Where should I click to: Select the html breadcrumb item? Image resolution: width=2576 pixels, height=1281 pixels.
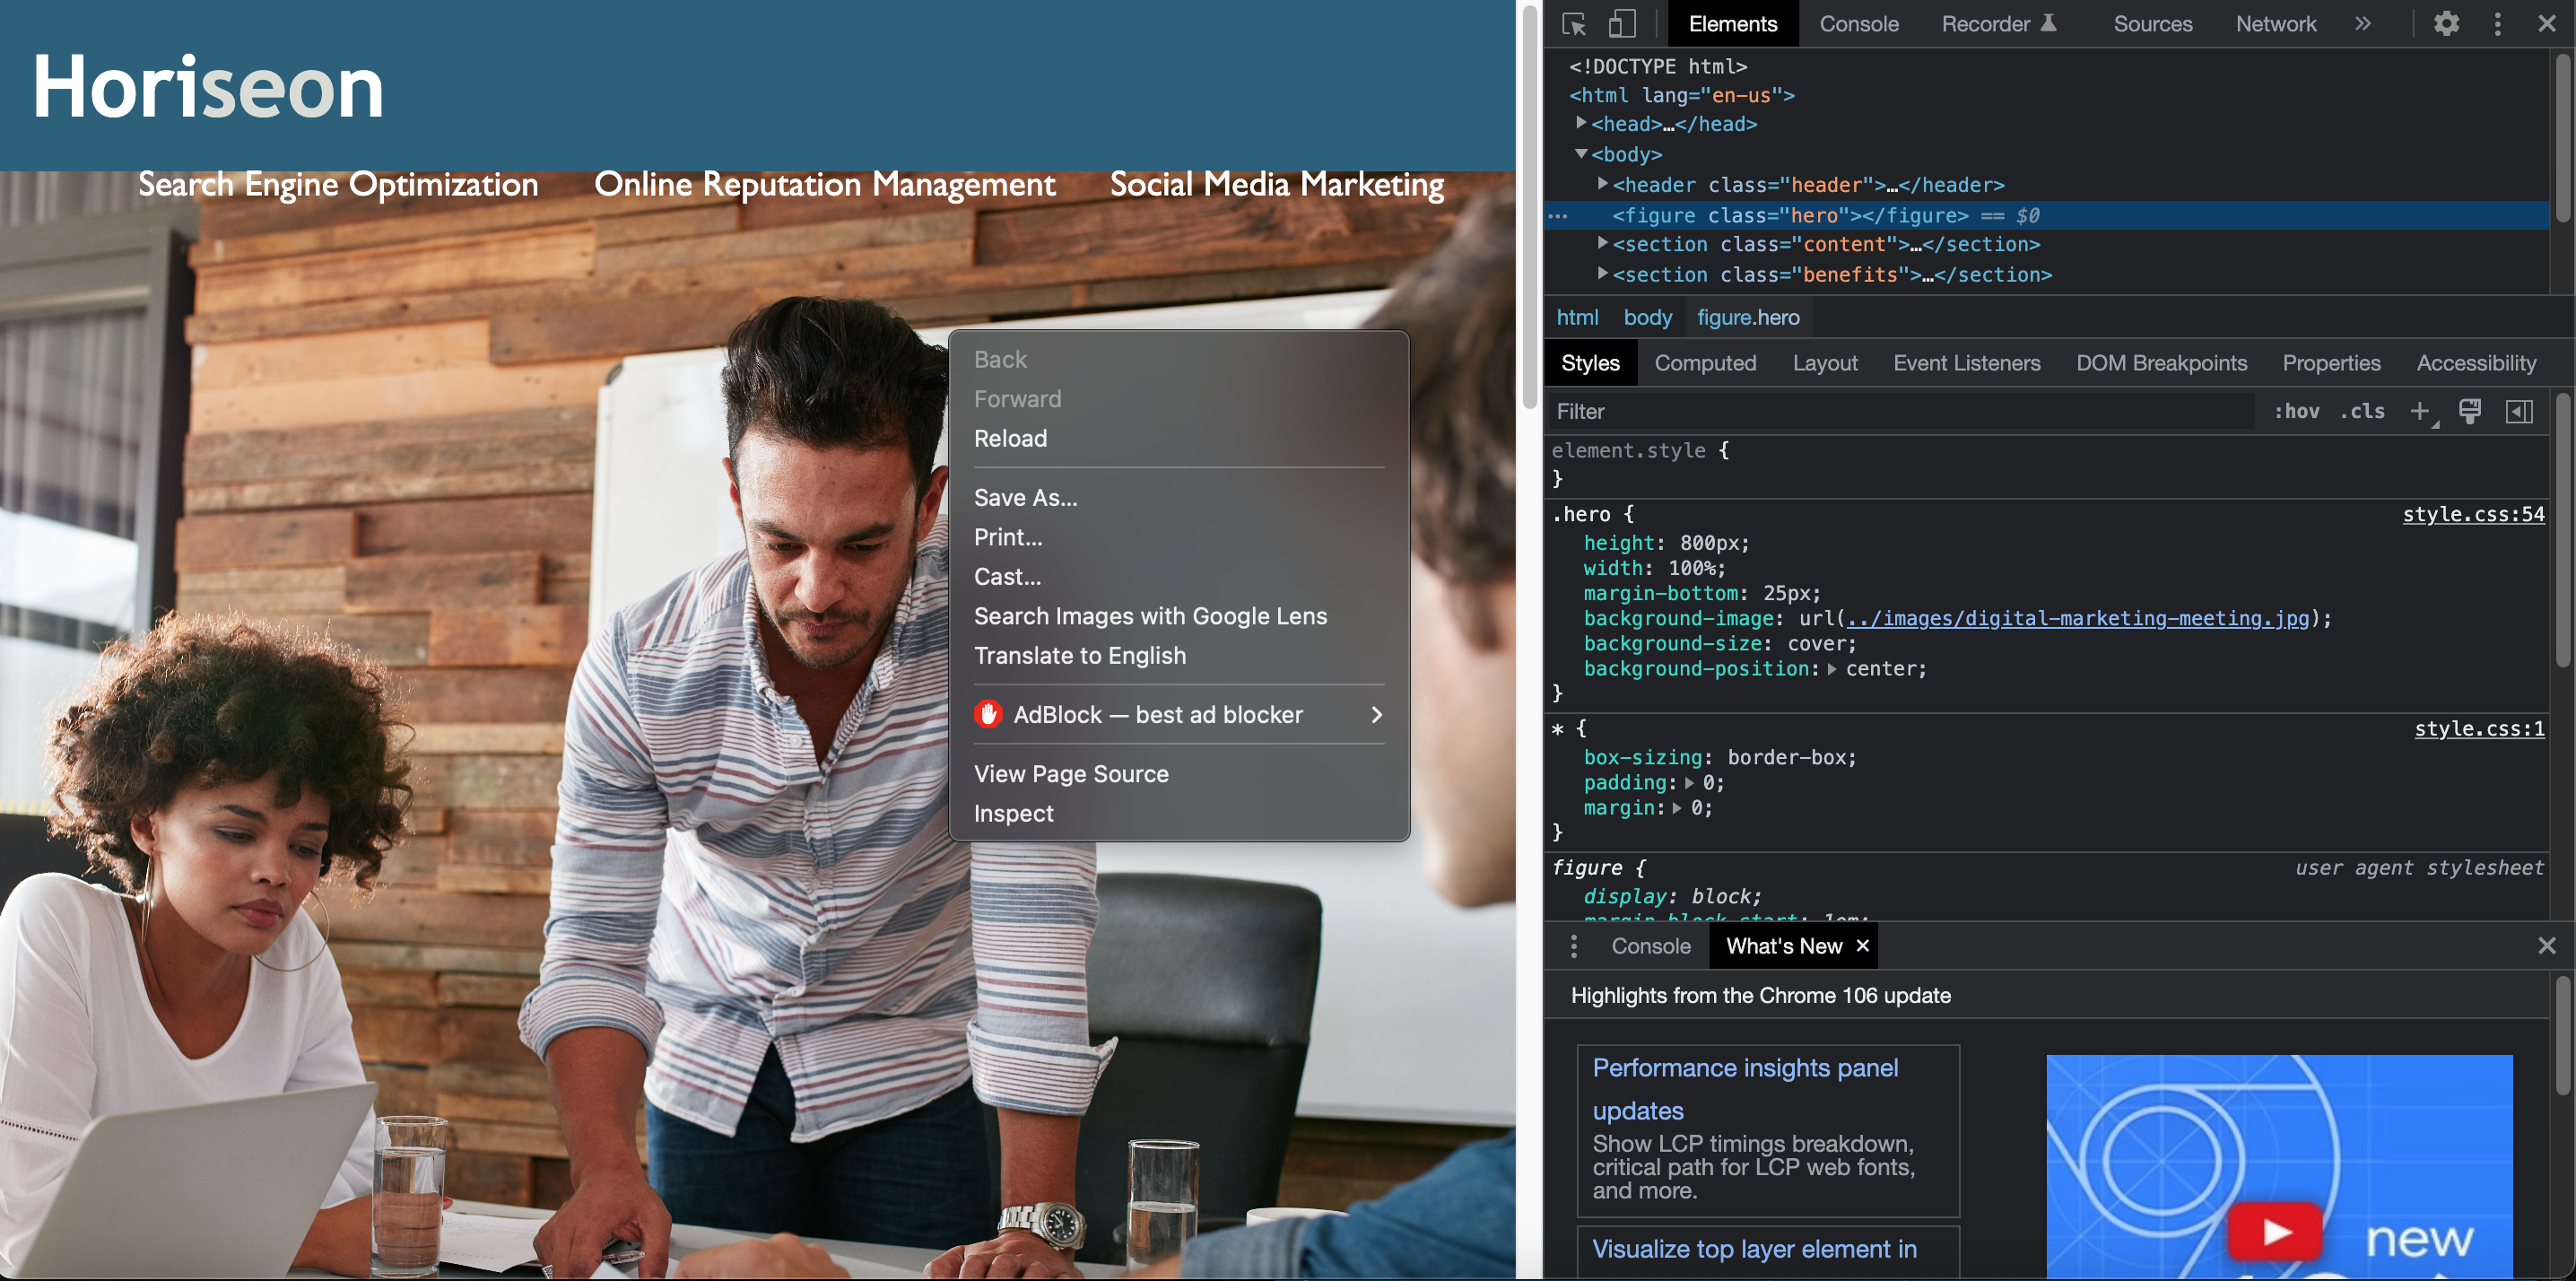coord(1577,317)
